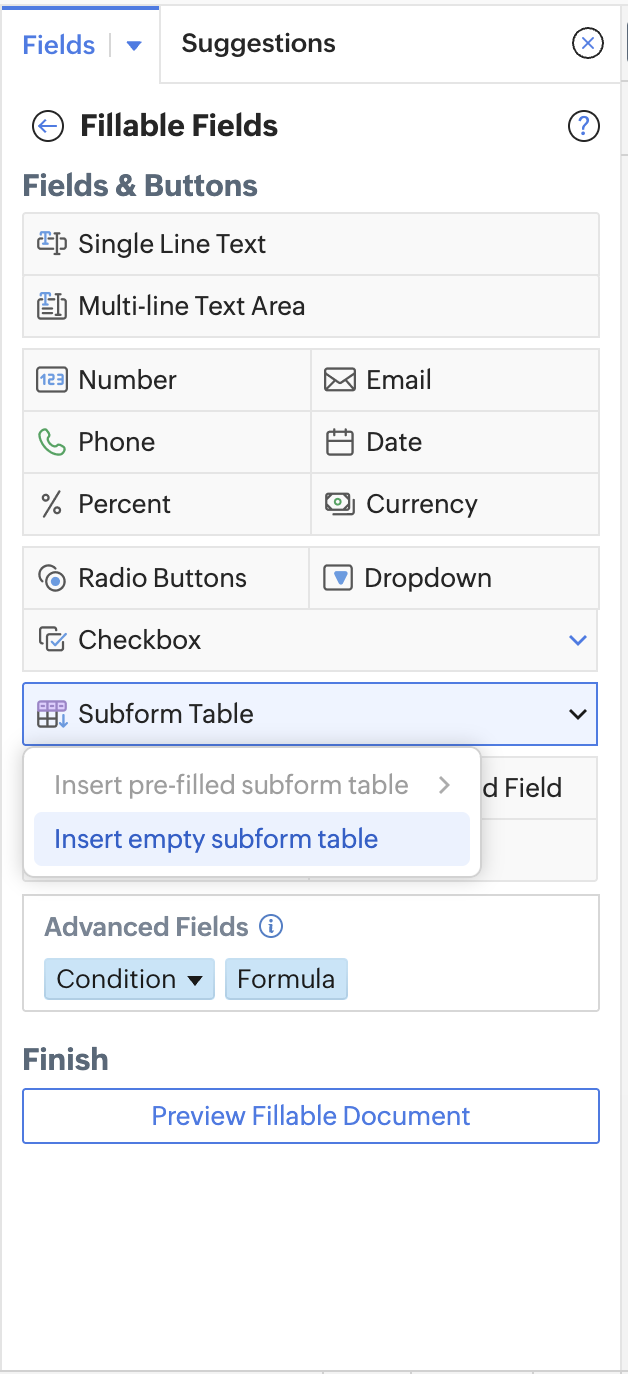Collapse the Subform Table dropdown arrow
The width and height of the screenshot is (628, 1374).
tap(577, 714)
